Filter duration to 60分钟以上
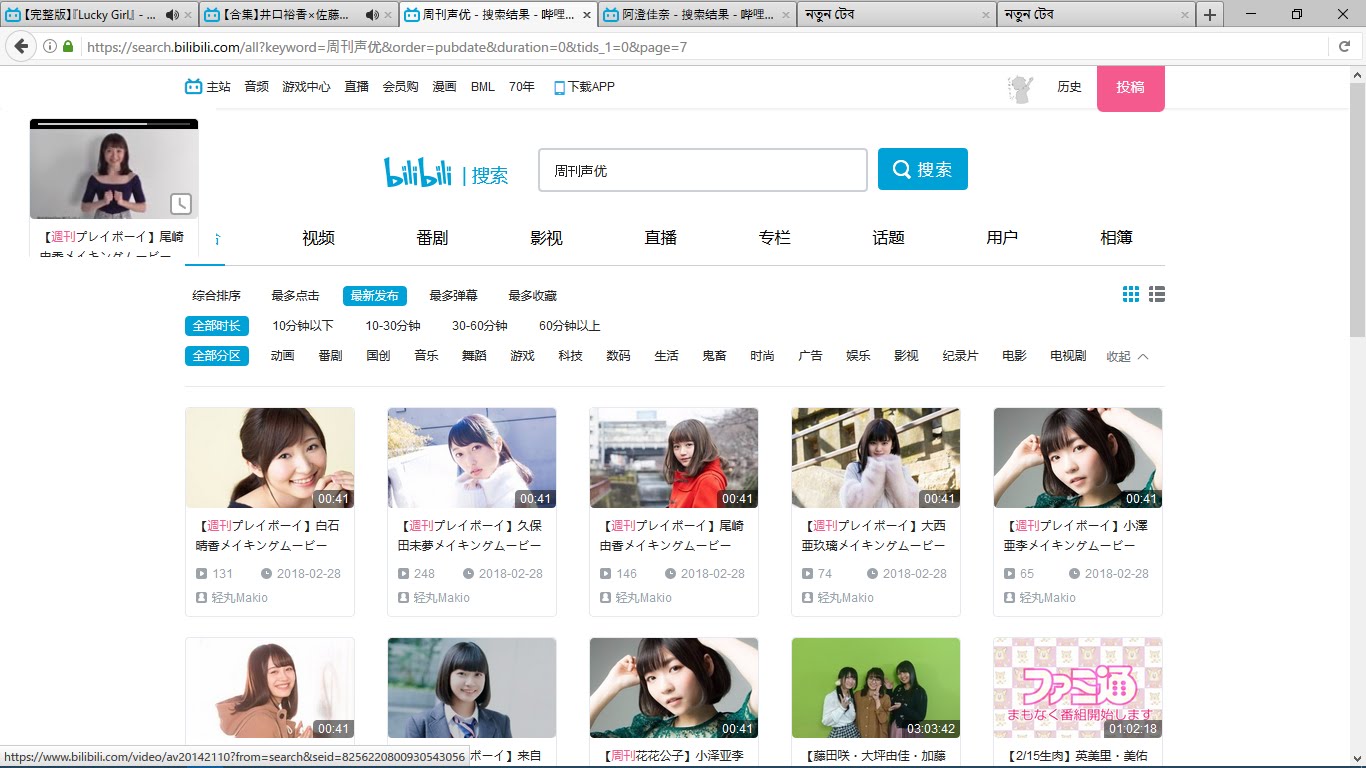 point(570,326)
